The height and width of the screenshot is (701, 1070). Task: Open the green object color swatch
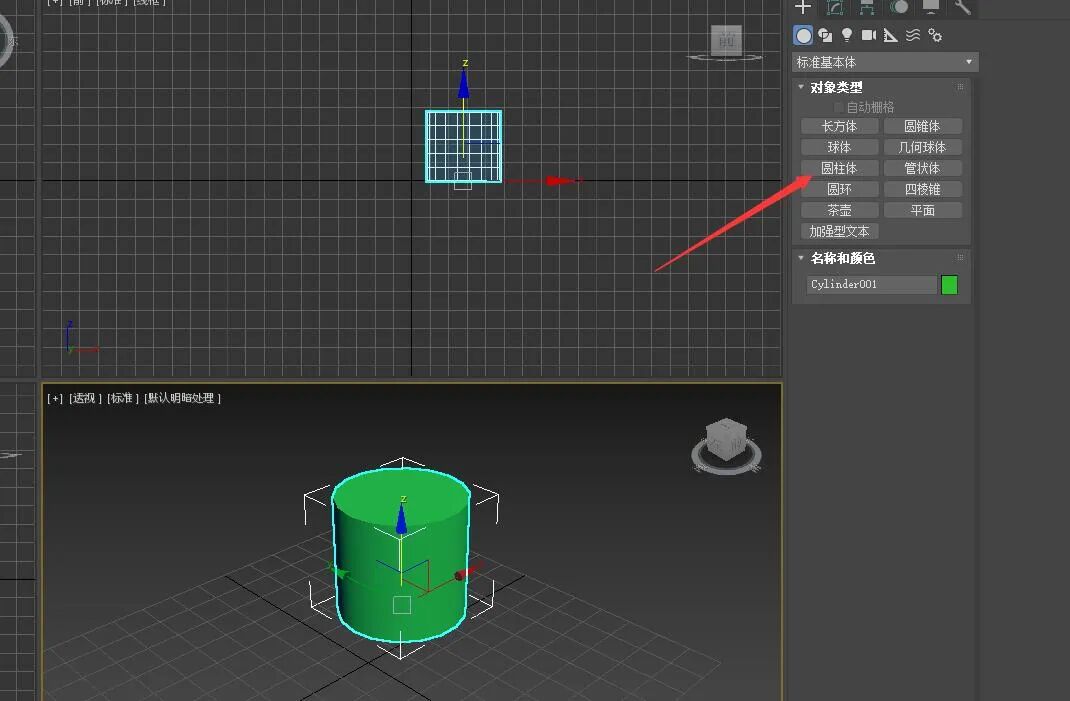click(x=949, y=285)
